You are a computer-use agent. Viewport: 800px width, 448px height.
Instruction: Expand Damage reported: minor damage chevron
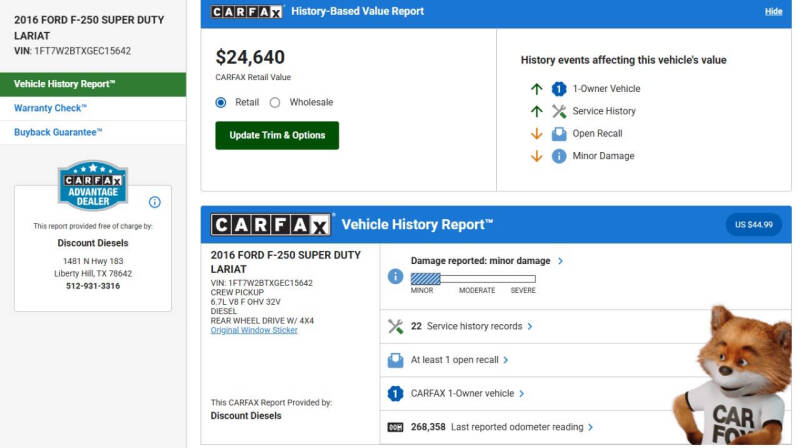tap(560, 261)
